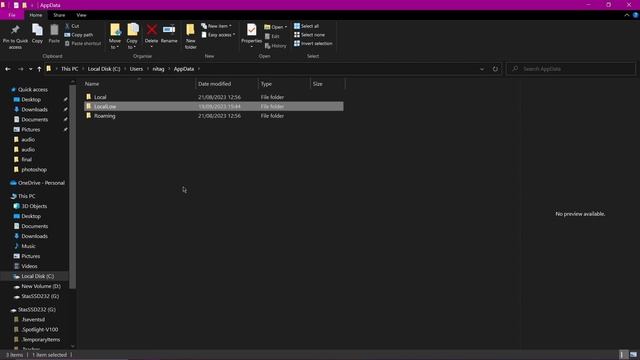Go back with the Back arrow
The width and height of the screenshot is (640, 360).
(8, 69)
